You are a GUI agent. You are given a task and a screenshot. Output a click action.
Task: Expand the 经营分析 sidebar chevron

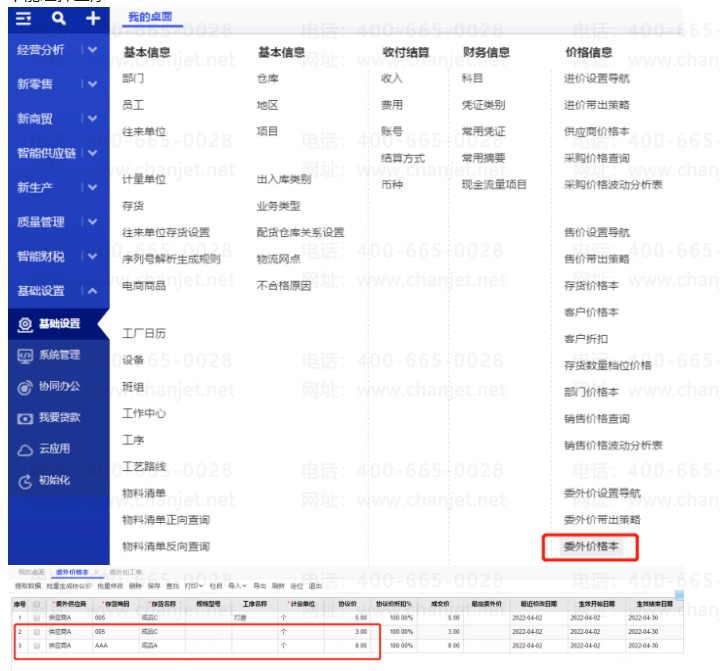(92, 50)
